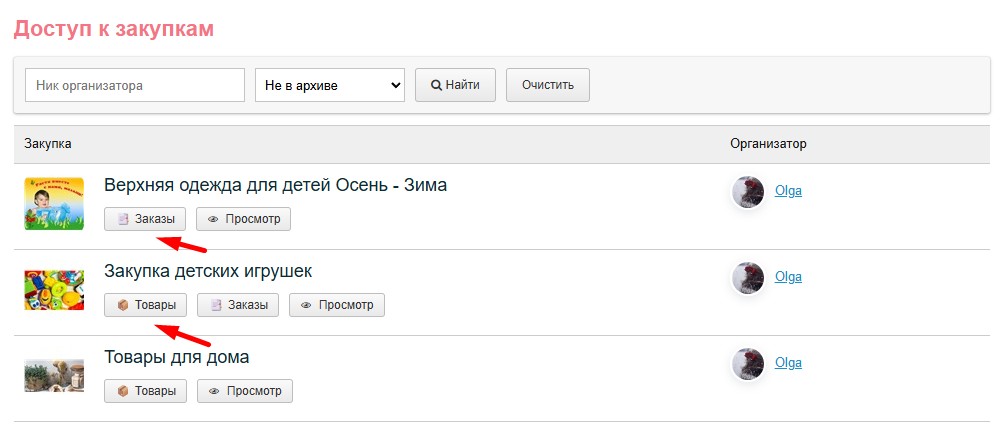Click the Закупка детских игрушек title
Viewport: 1002px width, 424px height.
click(208, 271)
